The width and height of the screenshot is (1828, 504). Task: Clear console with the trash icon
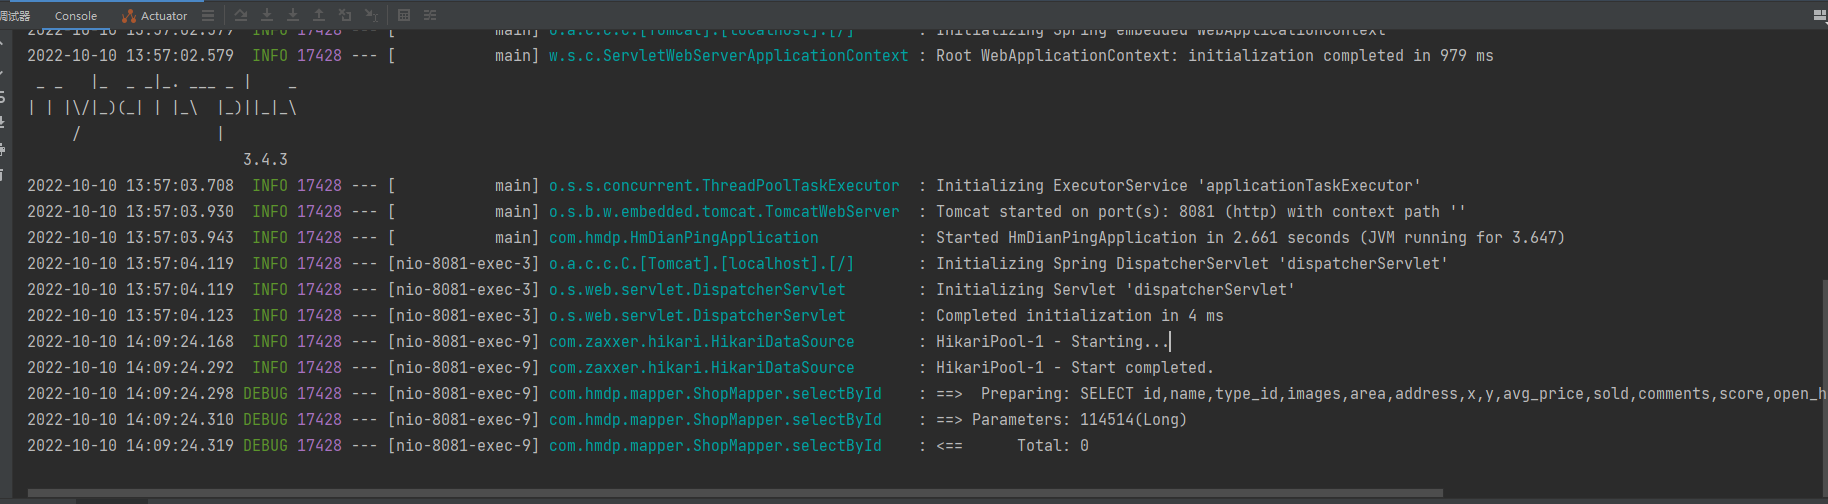[x=3, y=175]
